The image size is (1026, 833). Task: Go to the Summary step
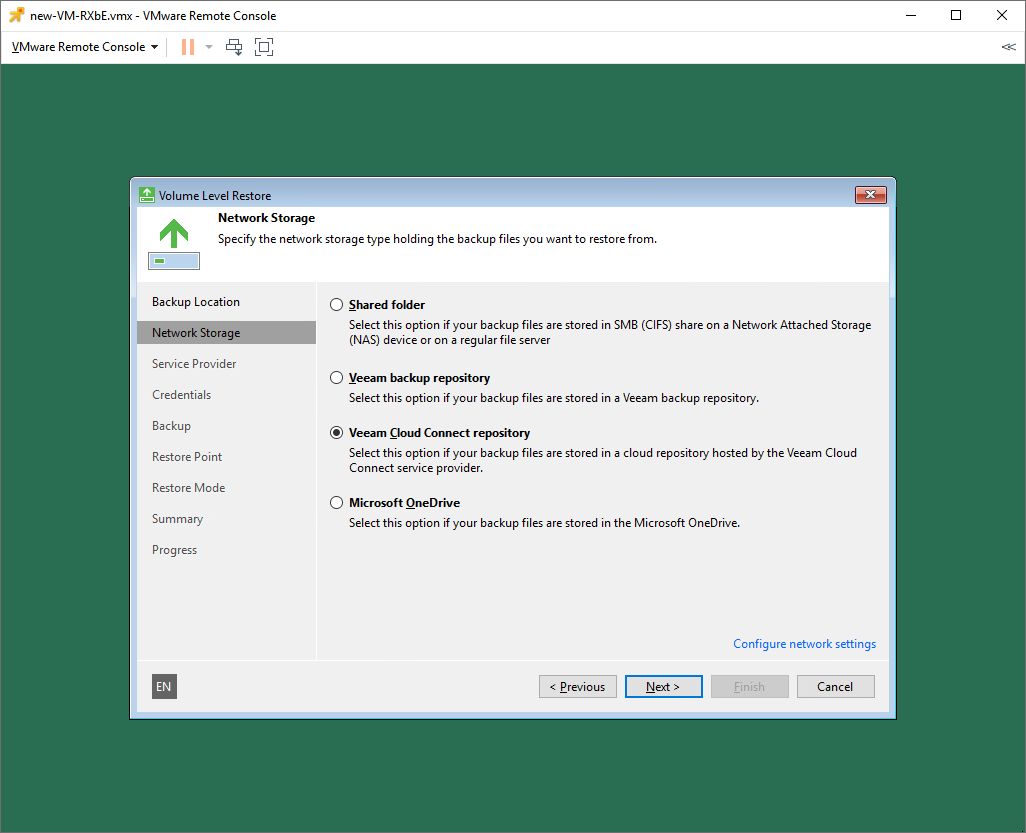pos(226,519)
